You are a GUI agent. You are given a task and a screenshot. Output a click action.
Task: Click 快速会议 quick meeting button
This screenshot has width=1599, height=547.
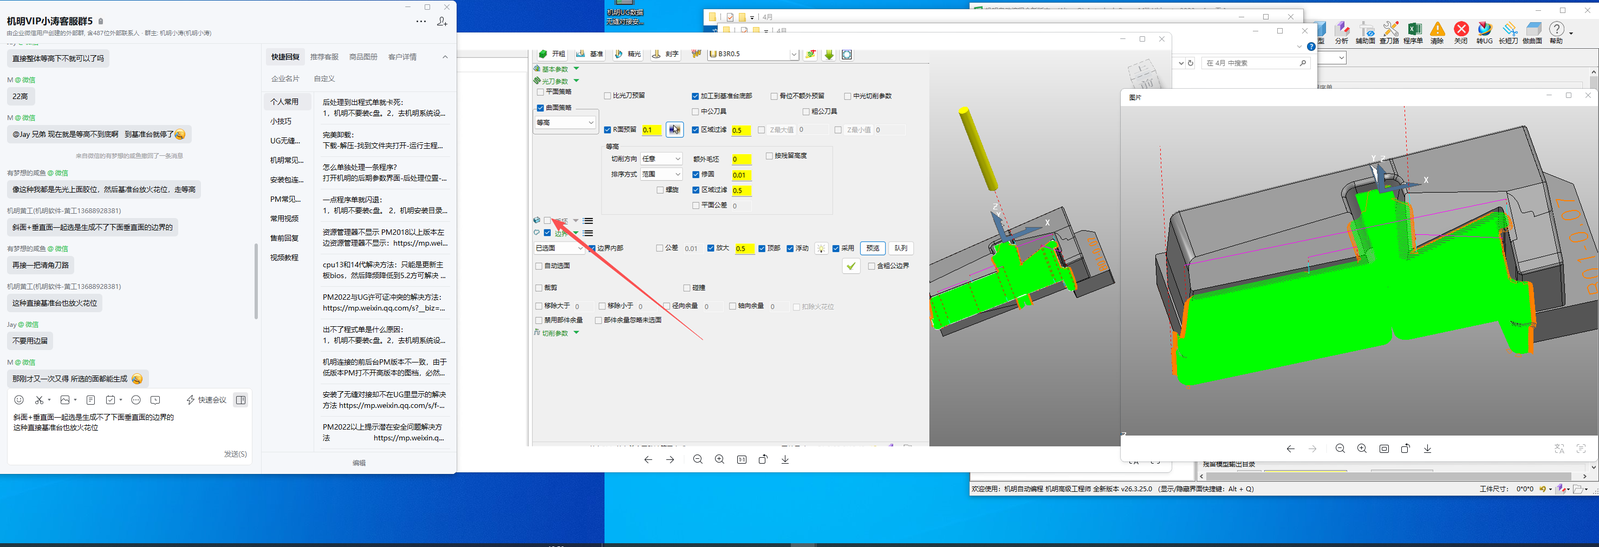206,400
